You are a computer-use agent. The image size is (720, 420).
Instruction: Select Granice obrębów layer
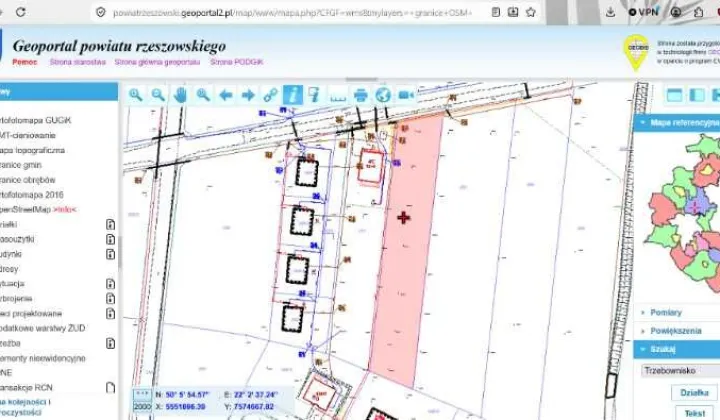[x=28, y=180]
